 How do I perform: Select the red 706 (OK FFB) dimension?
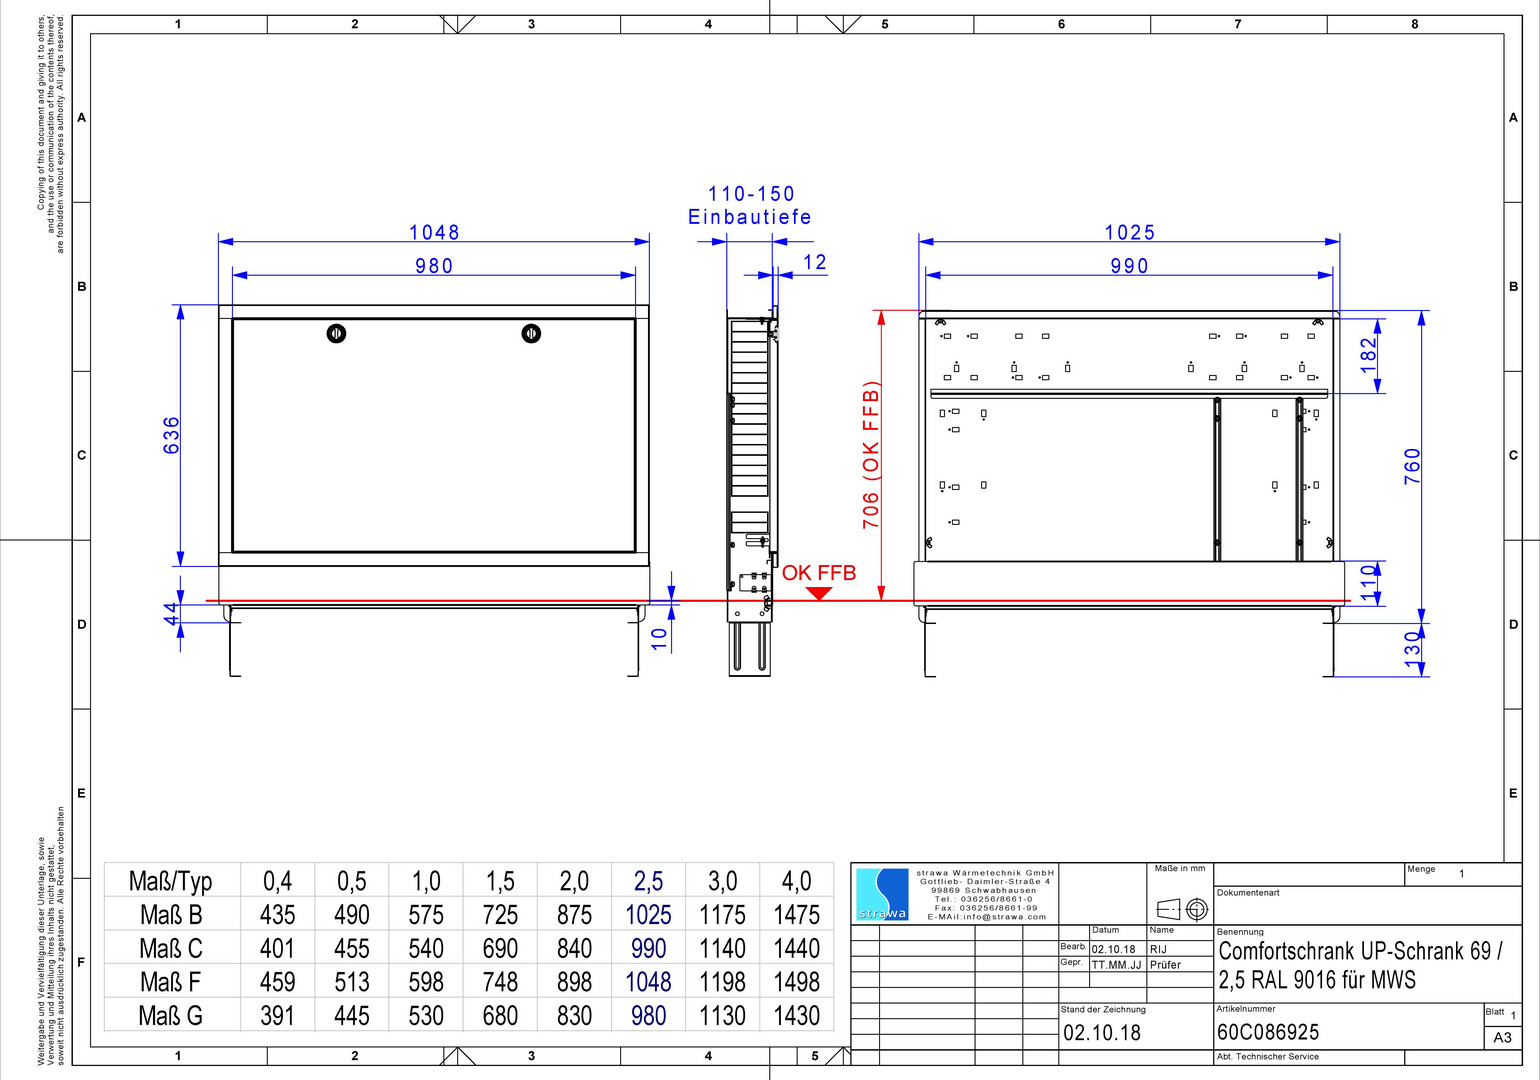[871, 455]
